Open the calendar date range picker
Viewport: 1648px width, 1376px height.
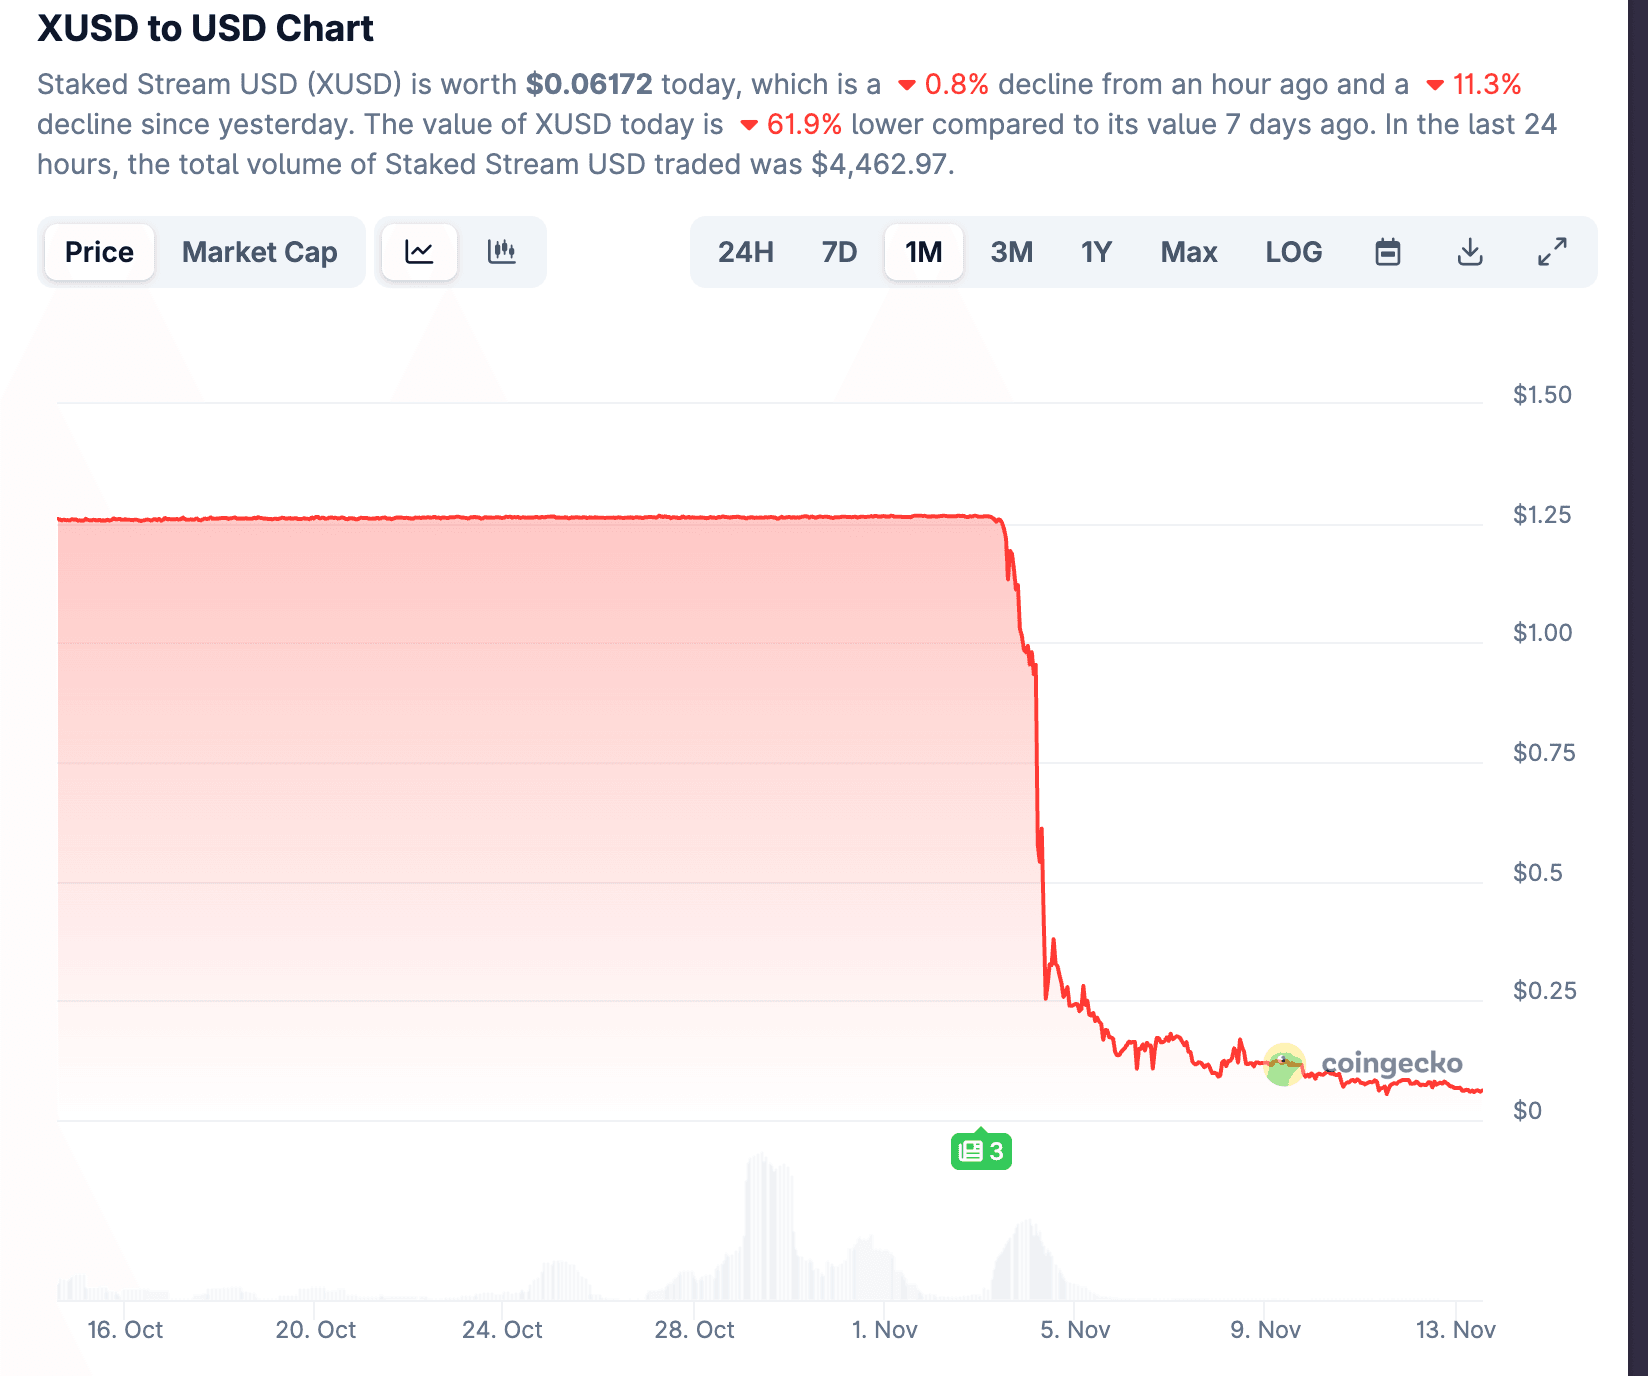[x=1386, y=252]
